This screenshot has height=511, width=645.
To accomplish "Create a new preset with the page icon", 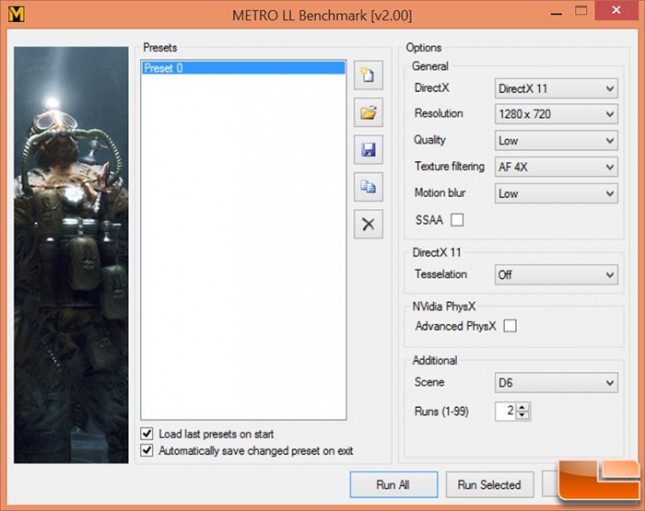I will click(368, 75).
